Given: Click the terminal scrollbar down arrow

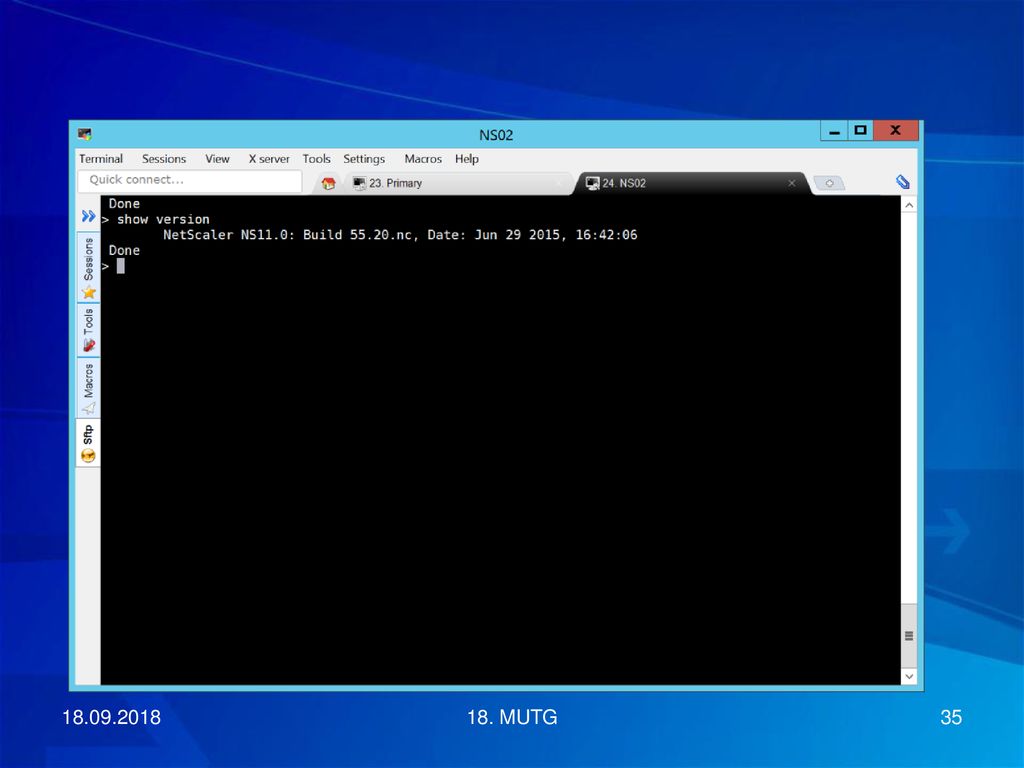Looking at the screenshot, I should (909, 677).
